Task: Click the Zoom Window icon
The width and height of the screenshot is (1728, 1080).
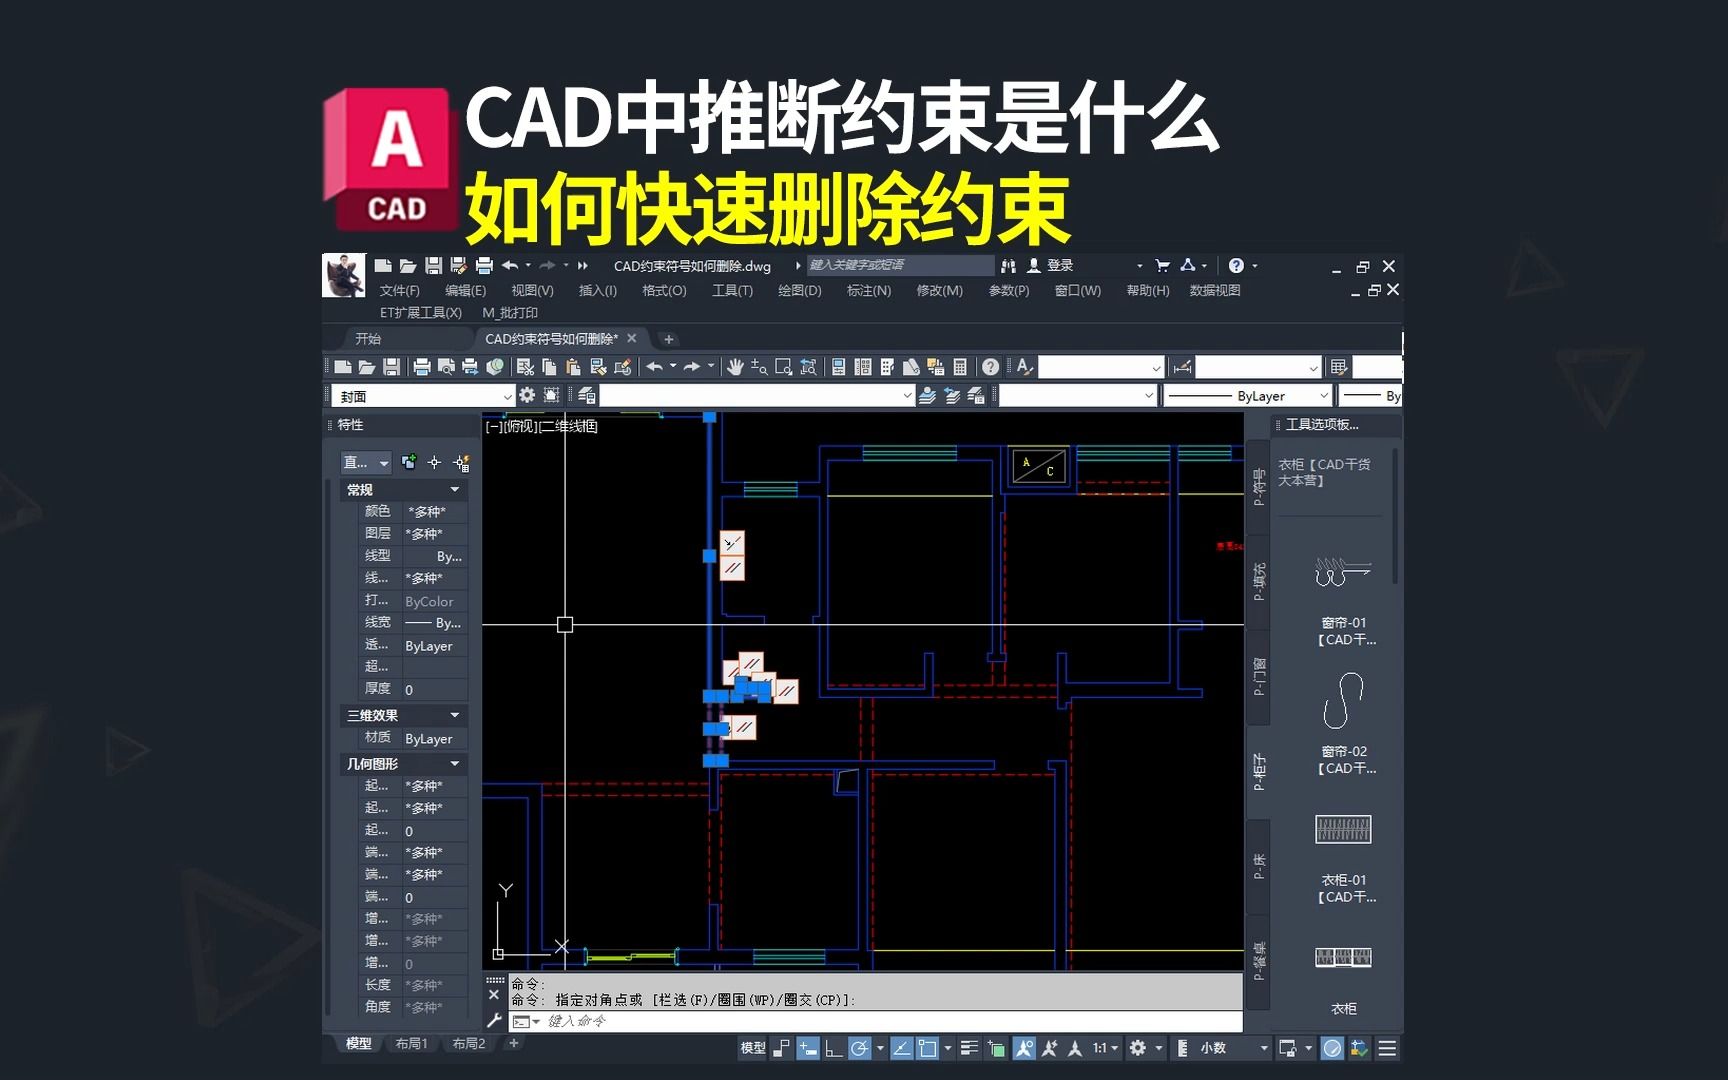Action: (784, 368)
